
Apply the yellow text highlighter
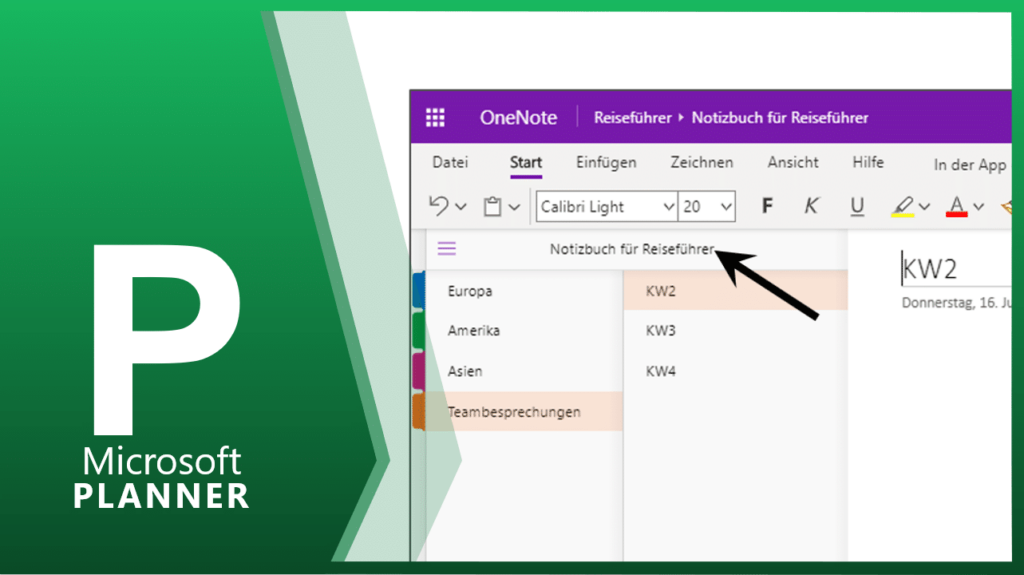click(x=902, y=206)
